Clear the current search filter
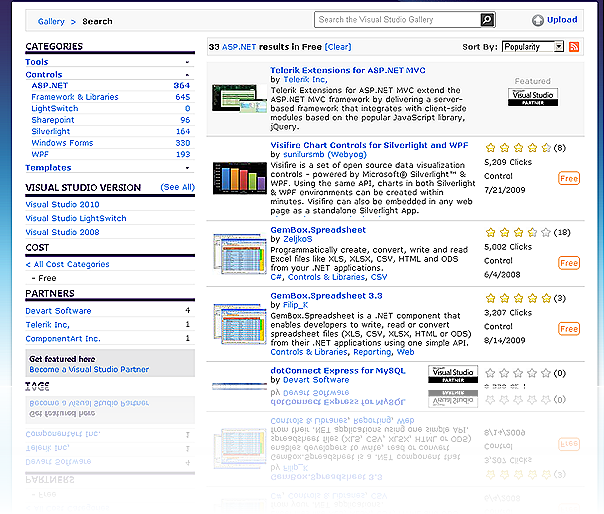This screenshot has width=604, height=514. [x=338, y=47]
